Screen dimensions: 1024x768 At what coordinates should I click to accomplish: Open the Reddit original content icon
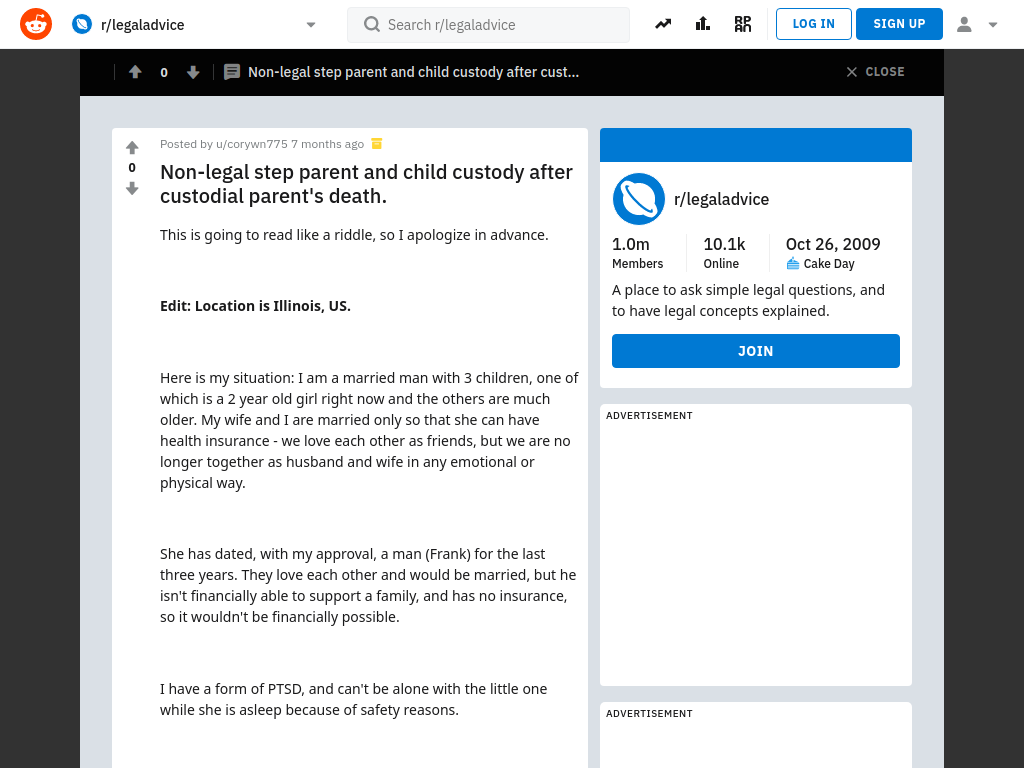tap(743, 24)
